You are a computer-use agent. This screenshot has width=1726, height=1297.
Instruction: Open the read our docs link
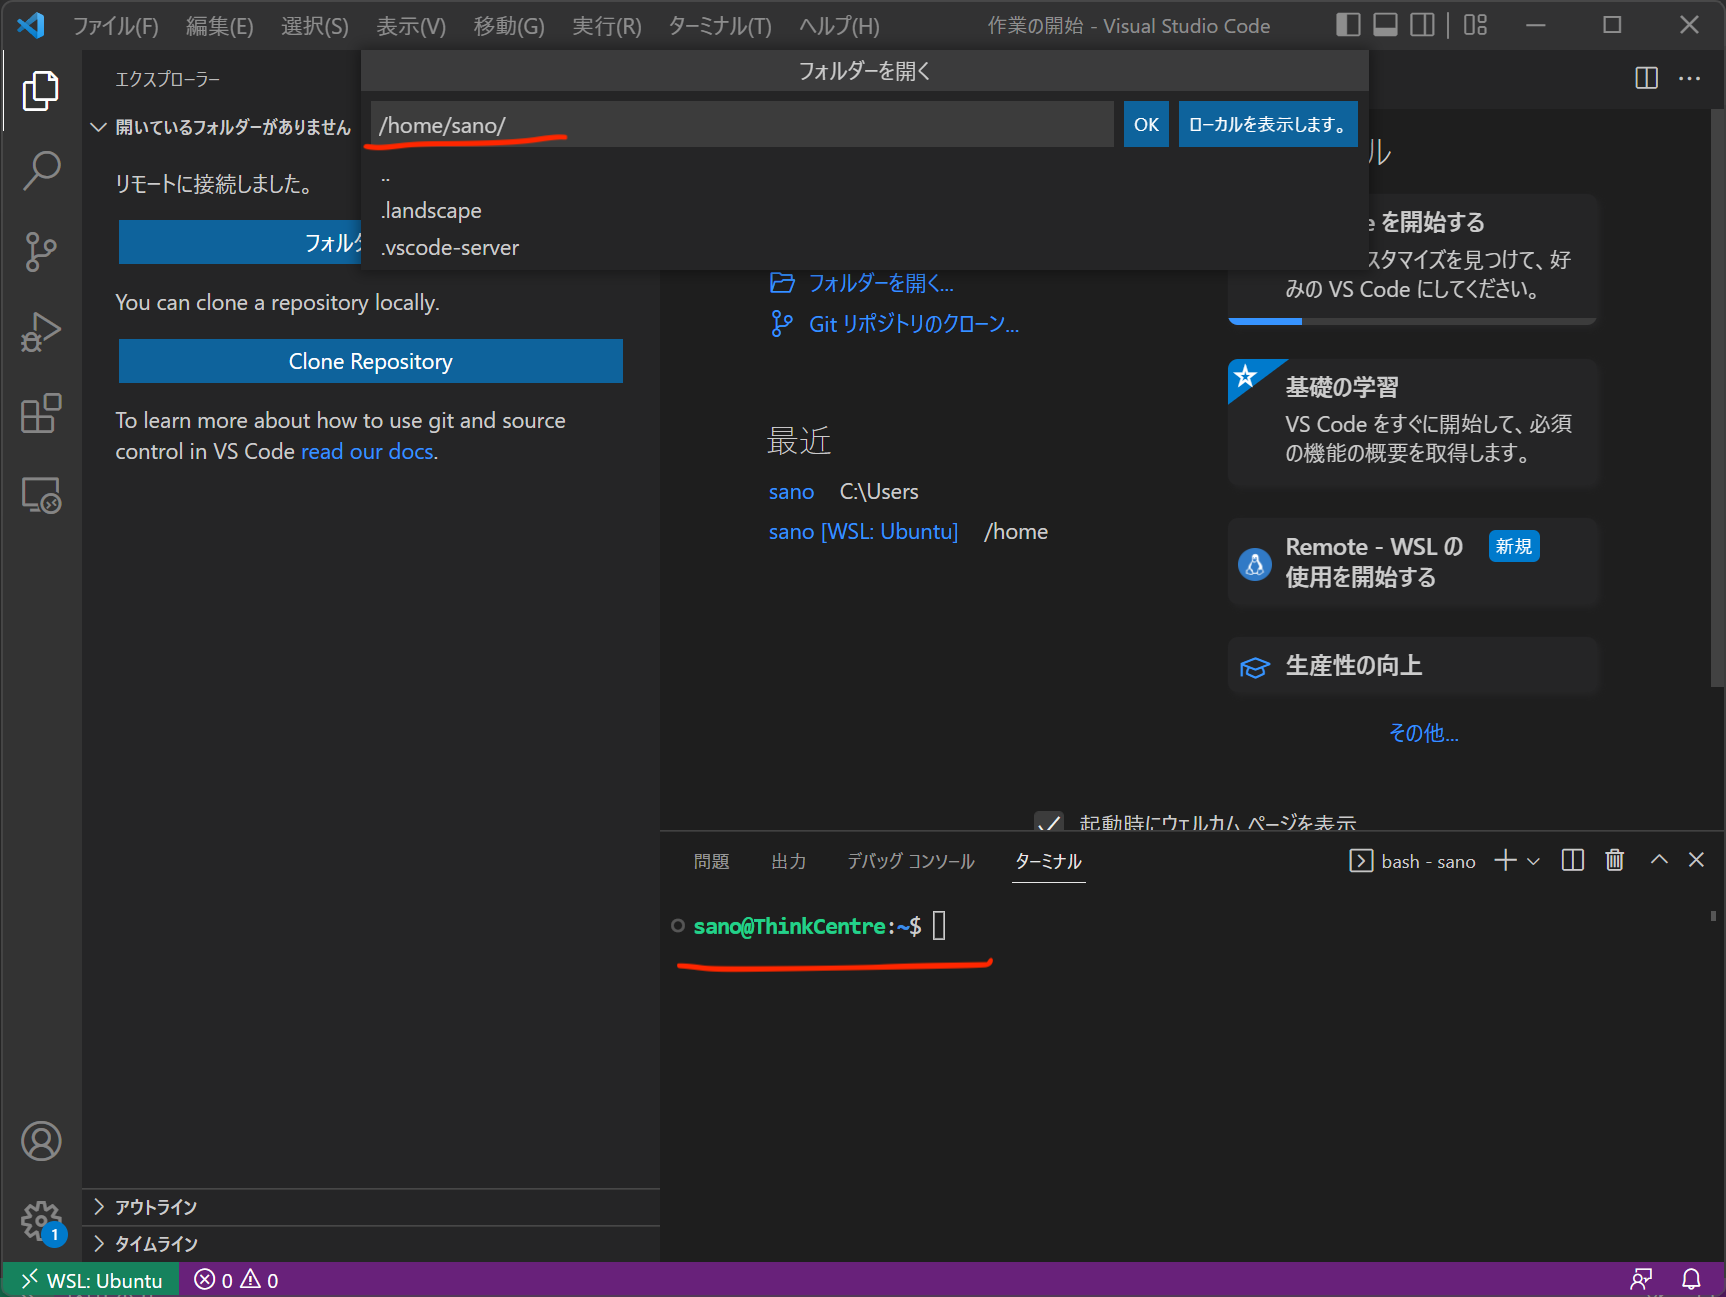[368, 451]
